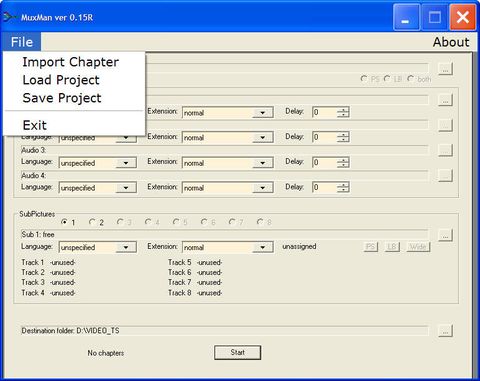Open Audio 3 Delay stepper
This screenshot has width=480, height=381.
[x=343, y=163]
